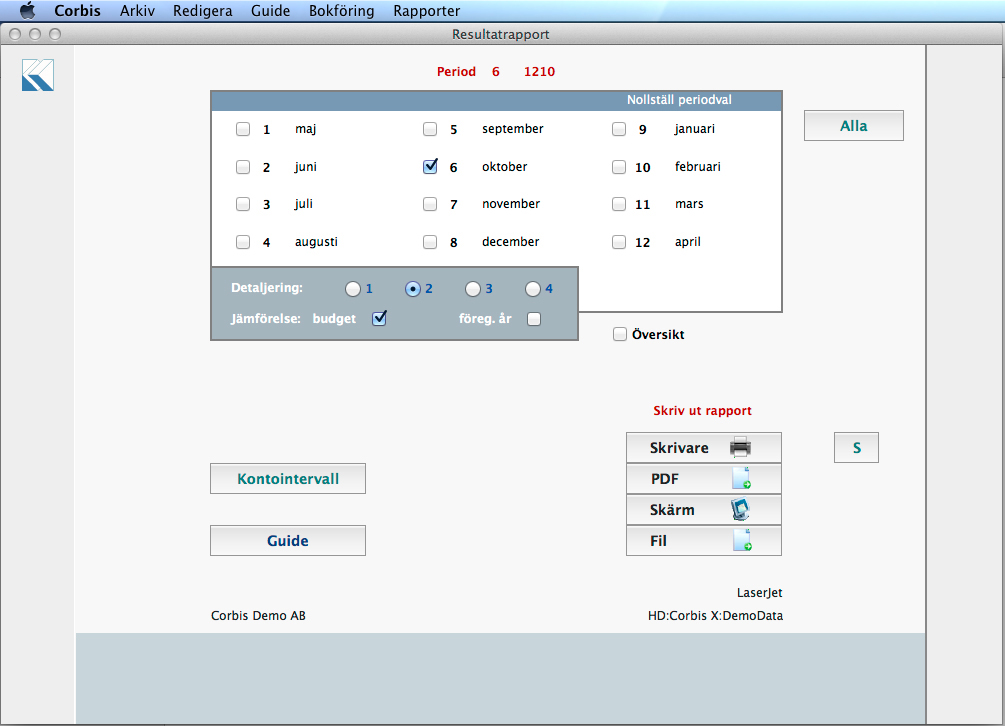
Task: Export report with PDF button
Action: (704, 479)
